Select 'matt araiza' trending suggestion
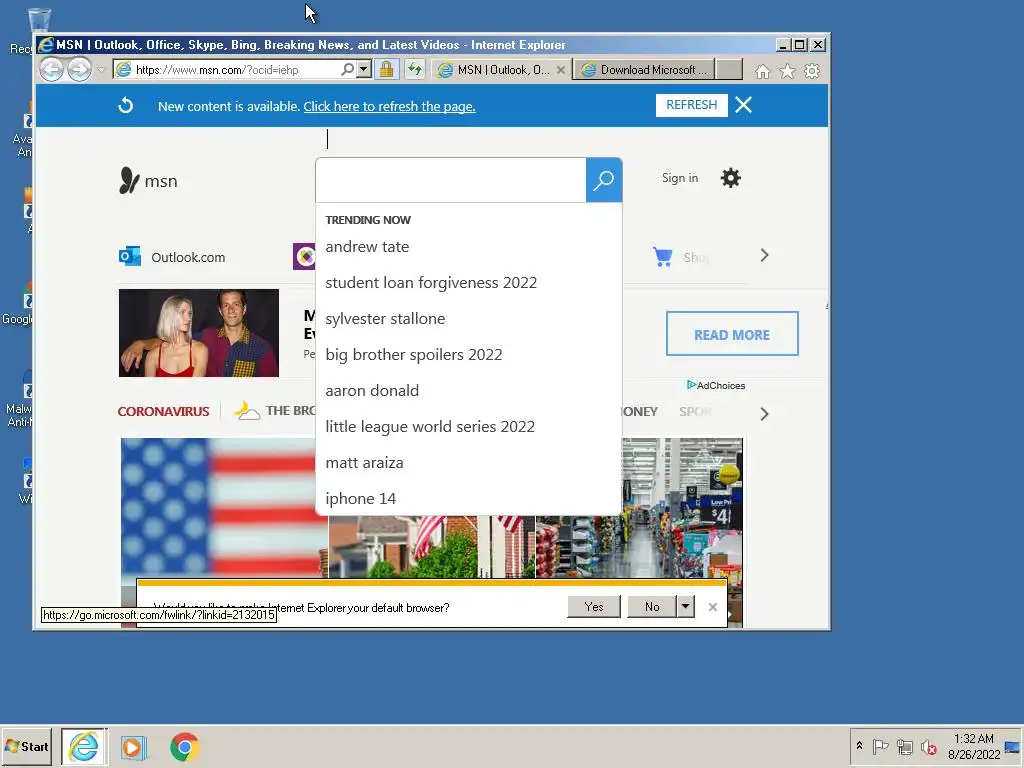 (364, 462)
